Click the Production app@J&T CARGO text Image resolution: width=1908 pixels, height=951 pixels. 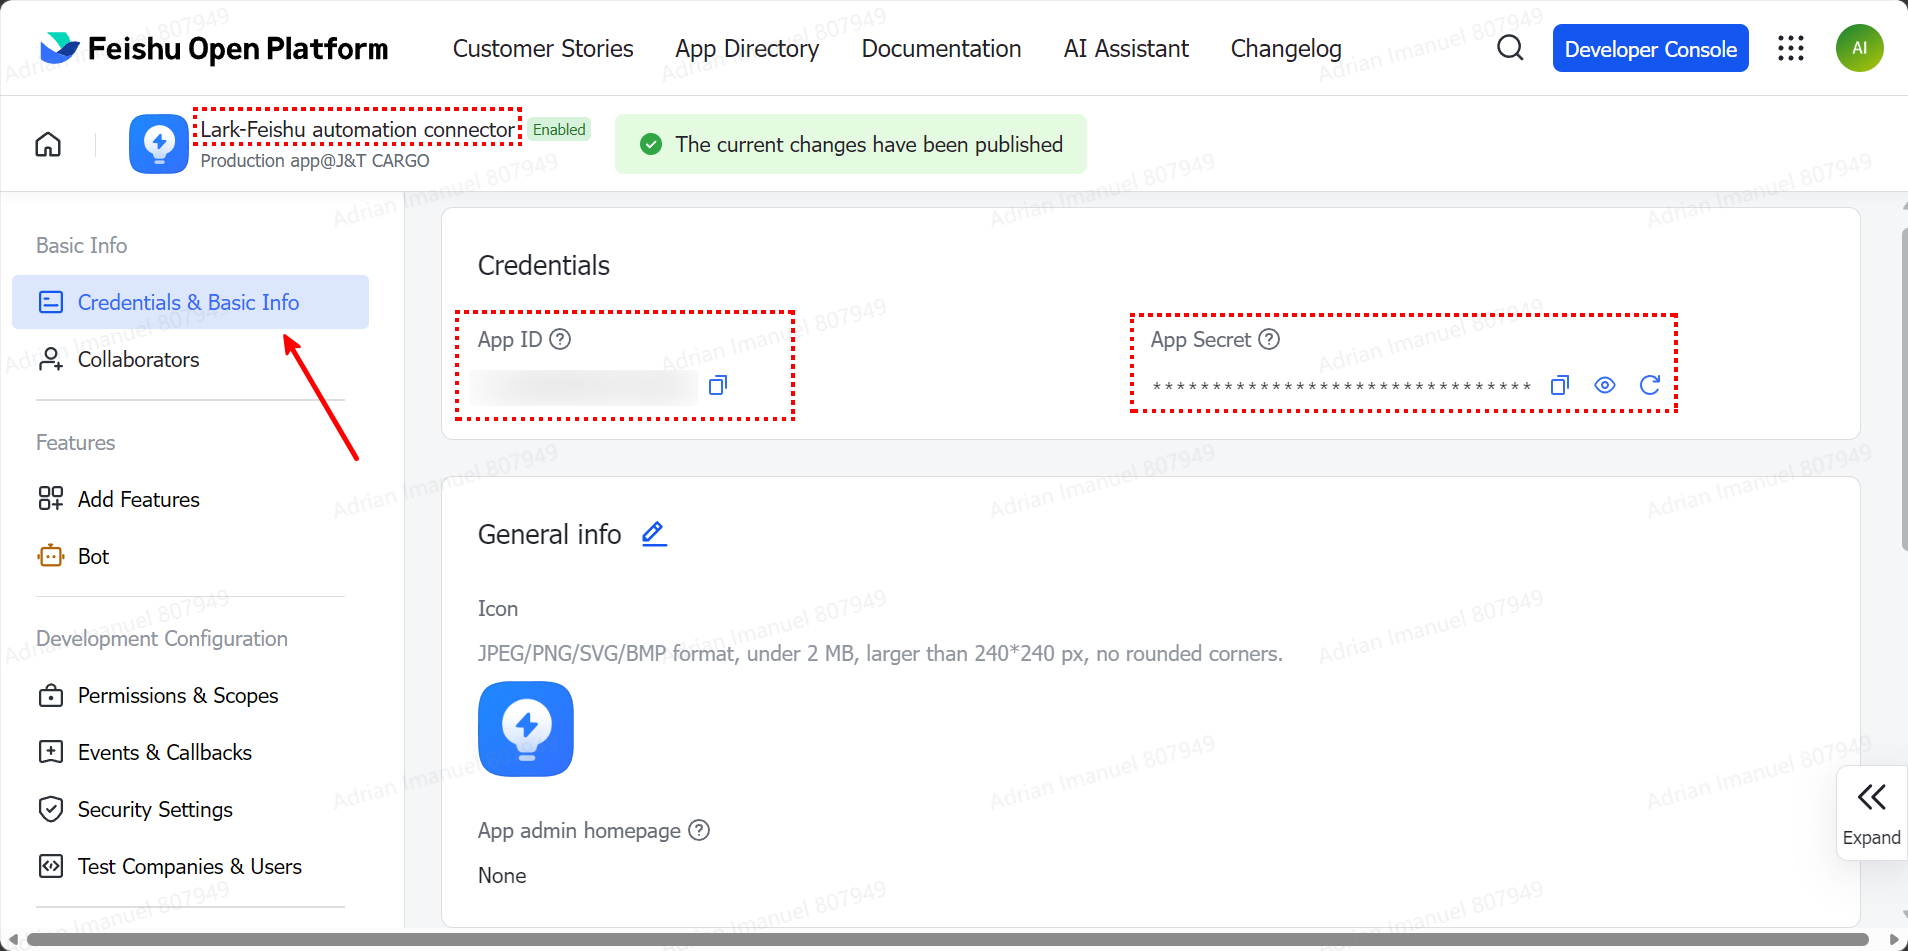[x=315, y=160]
